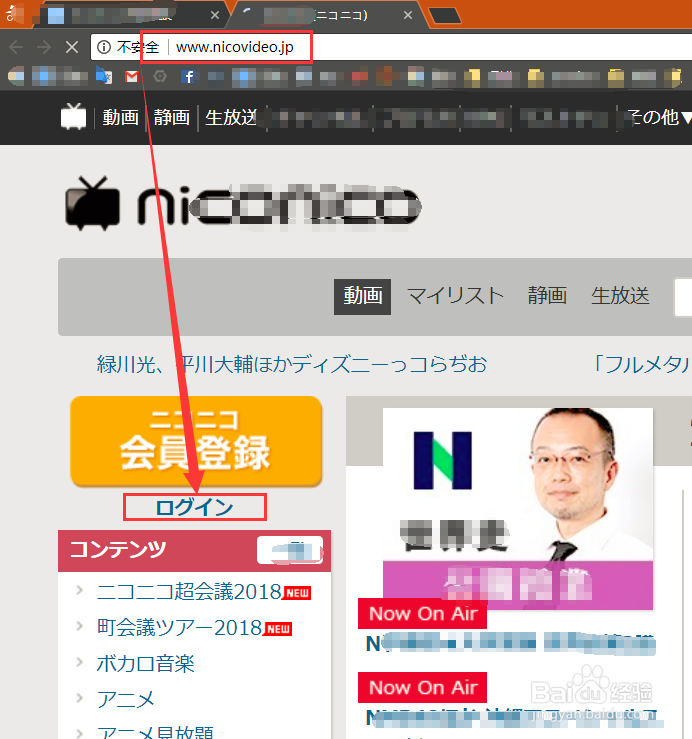
Task: Click the chevron before ボカロ音楽
Action: point(79,662)
